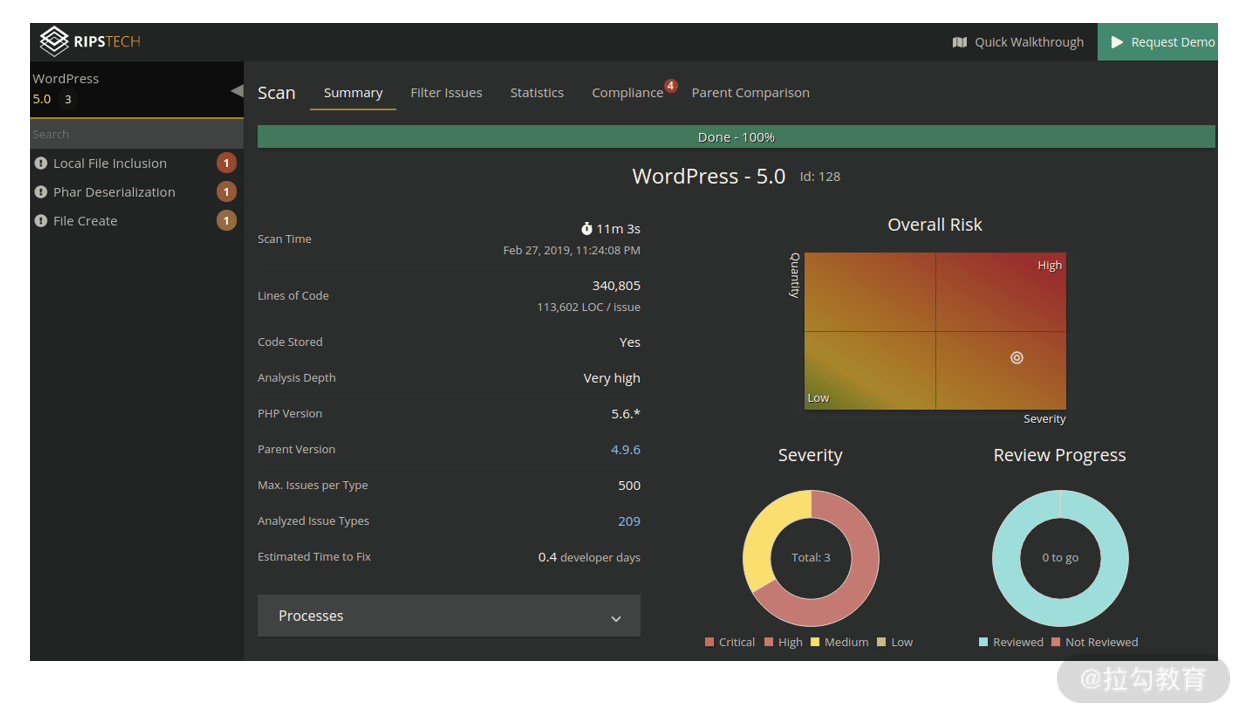Expand the Processes panel chevron

[x=616, y=618]
